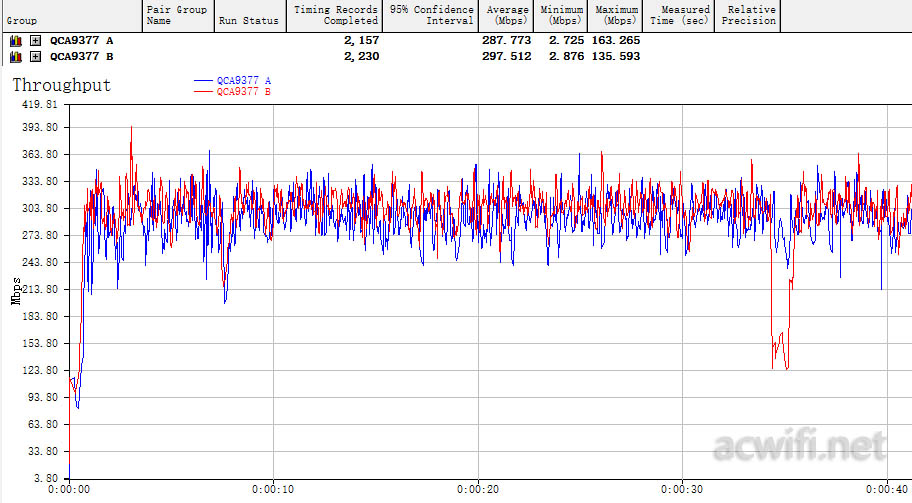Click the 333.80 y-axis label
The image size is (912, 503).
[x=40, y=181]
